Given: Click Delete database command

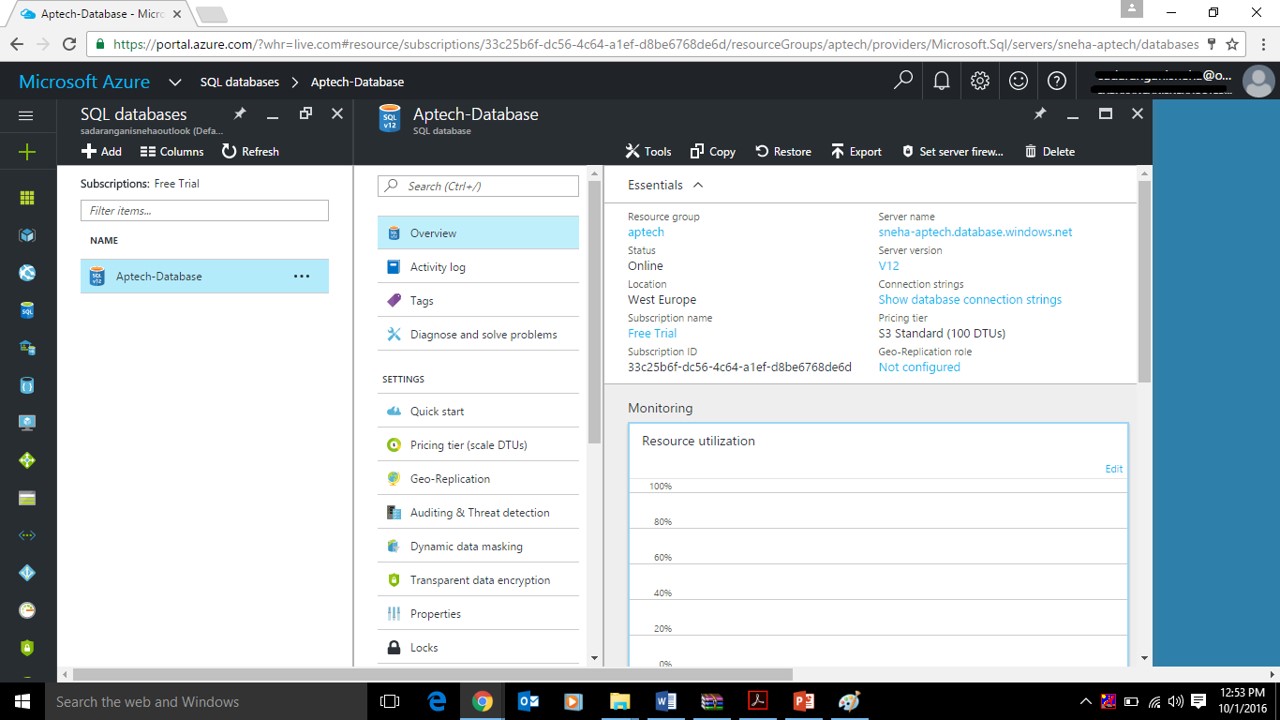Looking at the screenshot, I should (1049, 151).
